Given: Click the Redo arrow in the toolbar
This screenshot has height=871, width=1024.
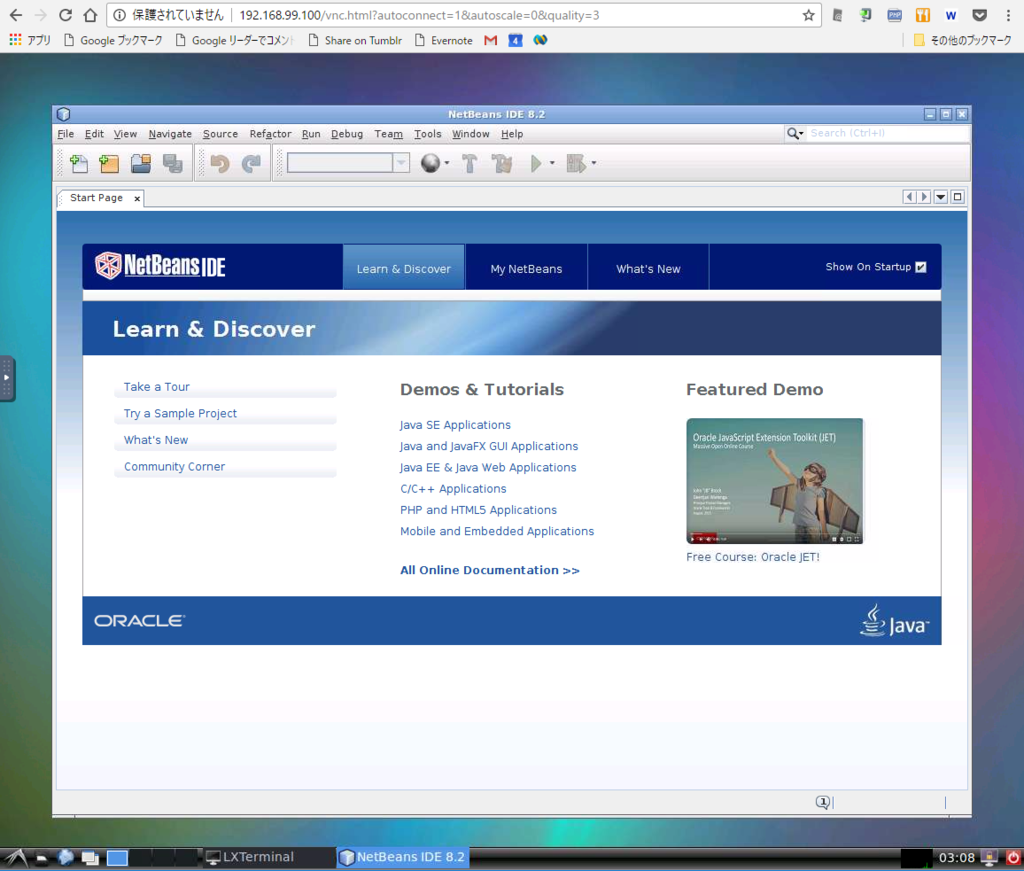Looking at the screenshot, I should click(x=251, y=163).
